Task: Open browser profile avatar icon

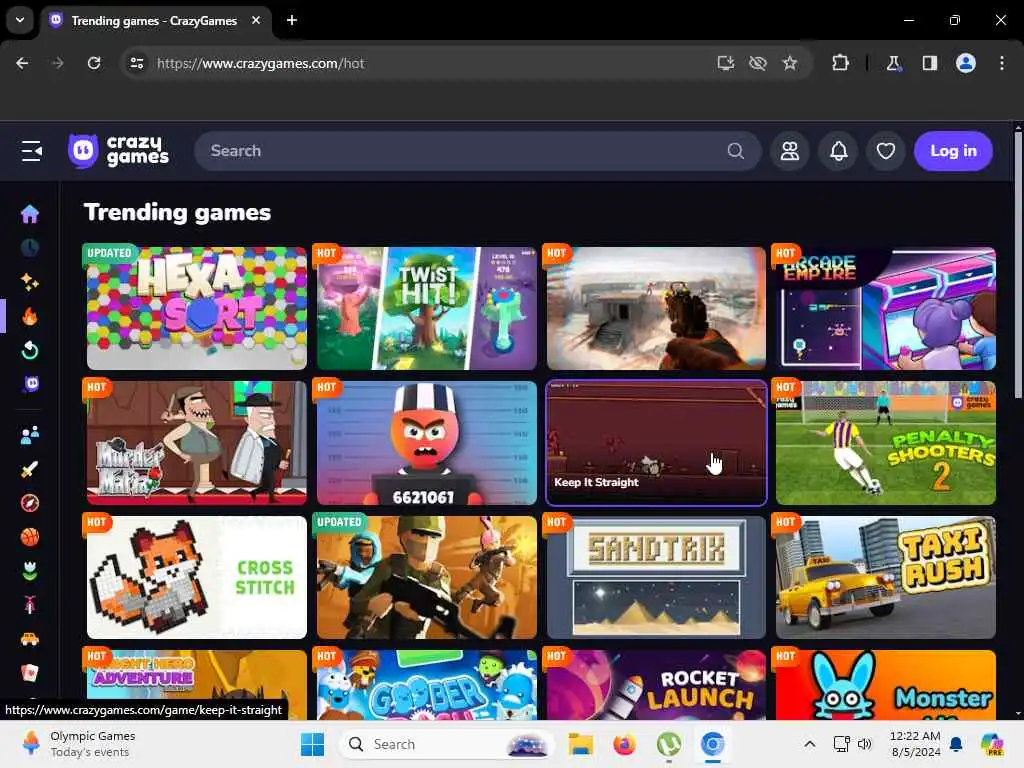Action: click(966, 63)
